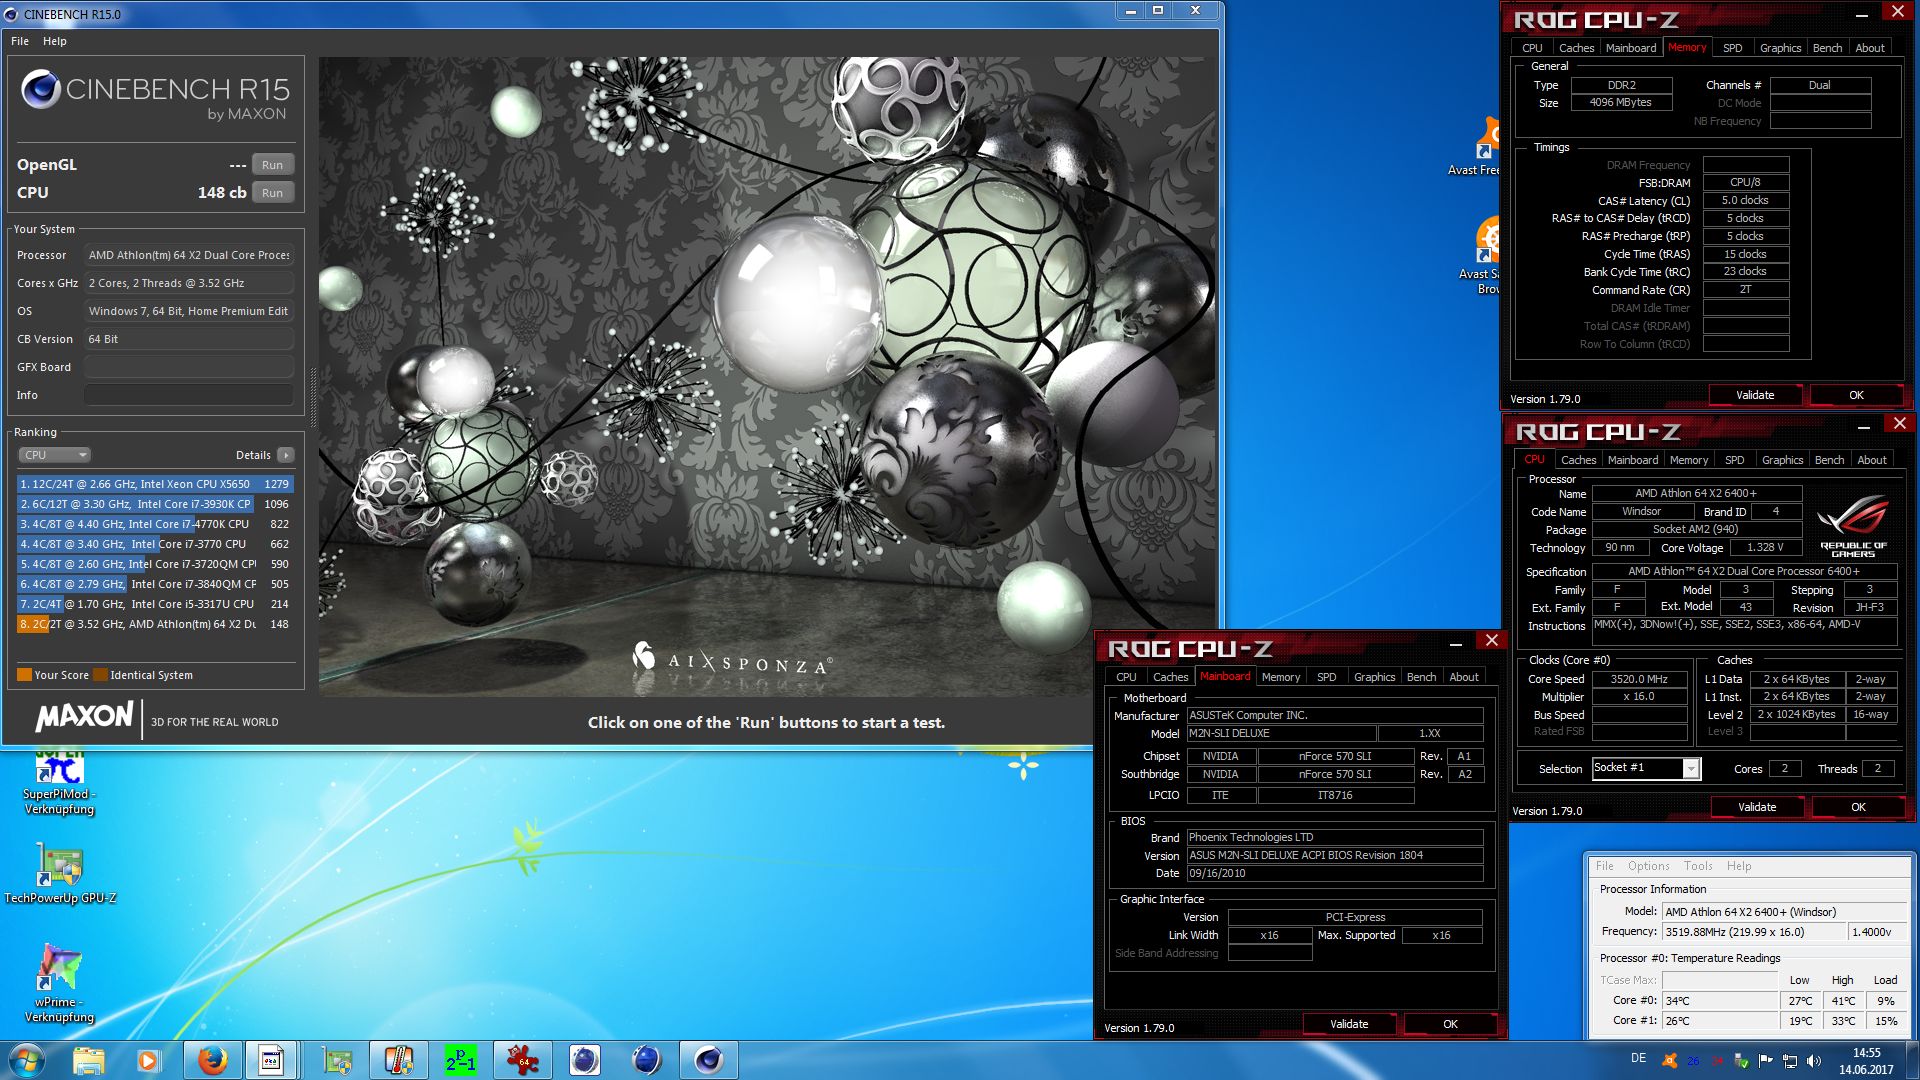Click the Core Temp thermometer taskbar icon
Image resolution: width=1920 pixels, height=1080 pixels.
tap(398, 1060)
